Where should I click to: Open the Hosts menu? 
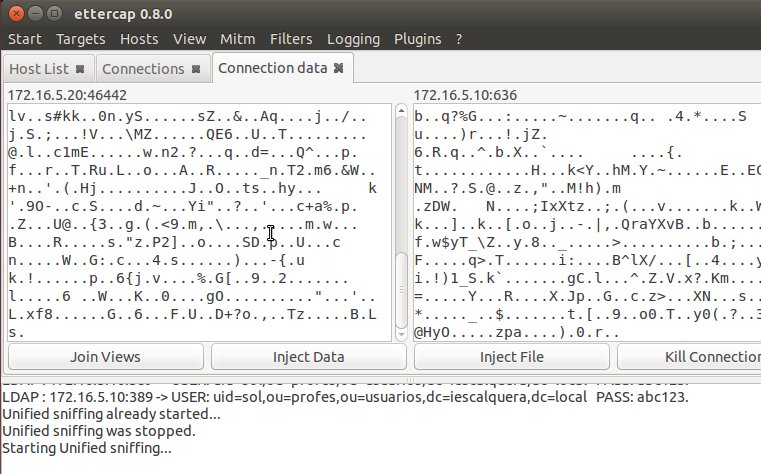click(139, 39)
